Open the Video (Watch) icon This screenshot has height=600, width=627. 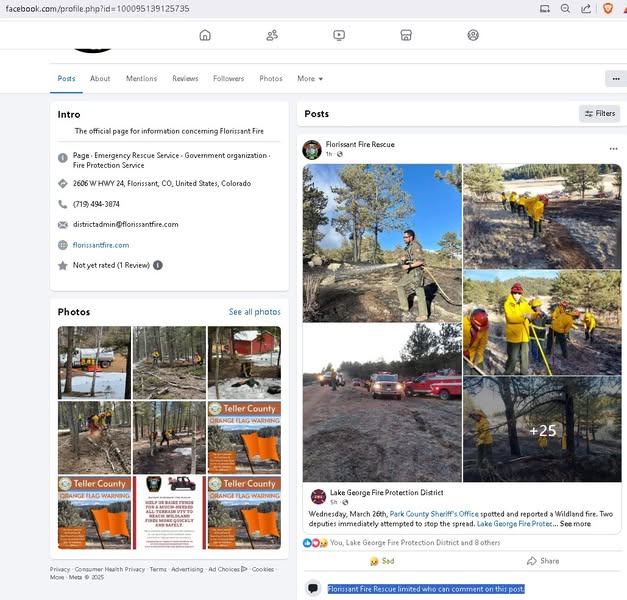click(339, 35)
